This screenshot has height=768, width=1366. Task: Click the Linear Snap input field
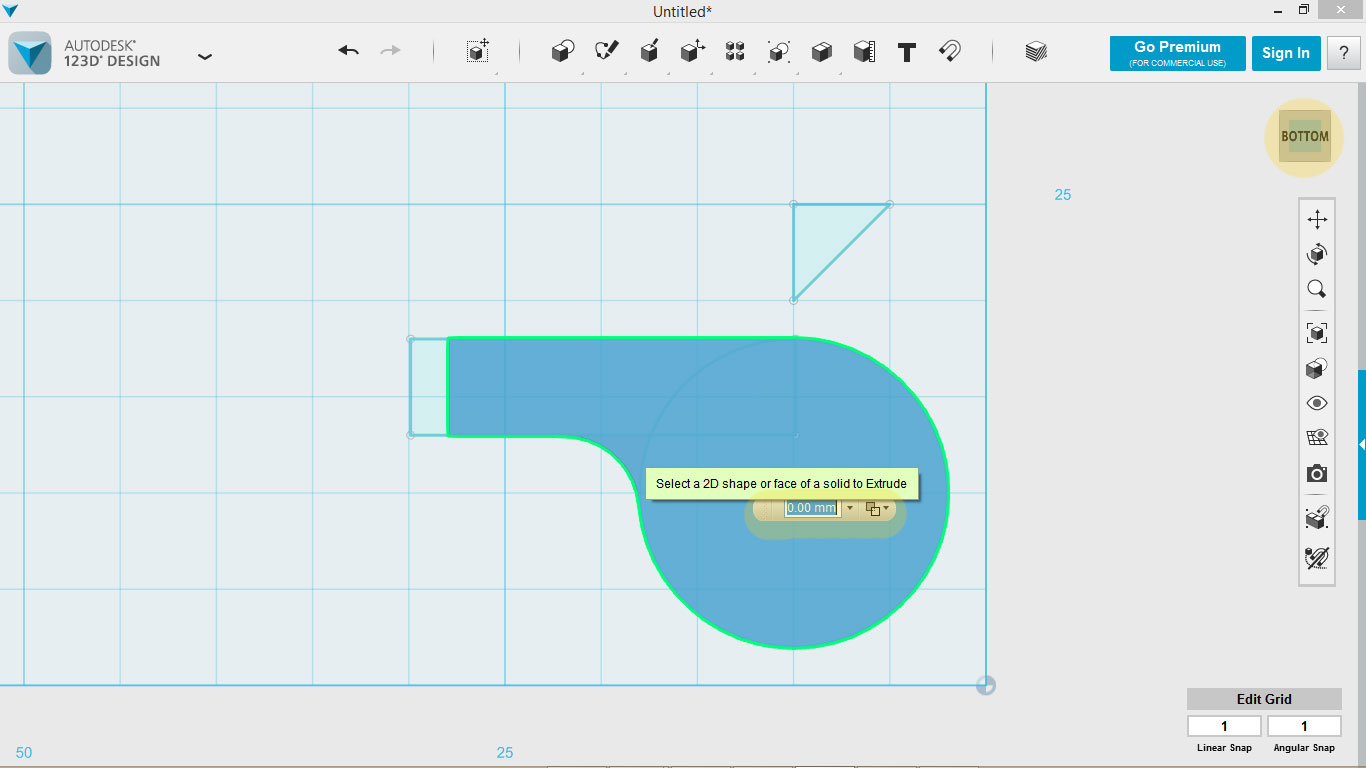(x=1223, y=725)
